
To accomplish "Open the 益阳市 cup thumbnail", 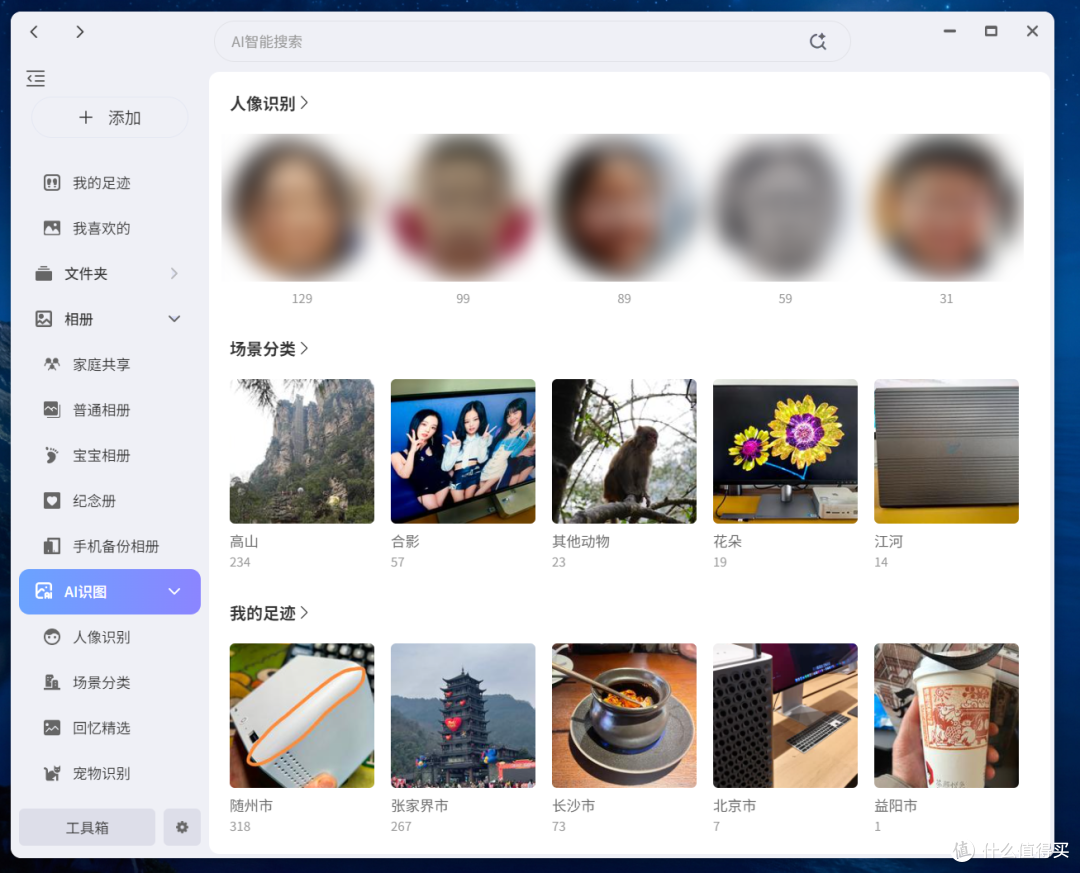I will click(x=946, y=715).
